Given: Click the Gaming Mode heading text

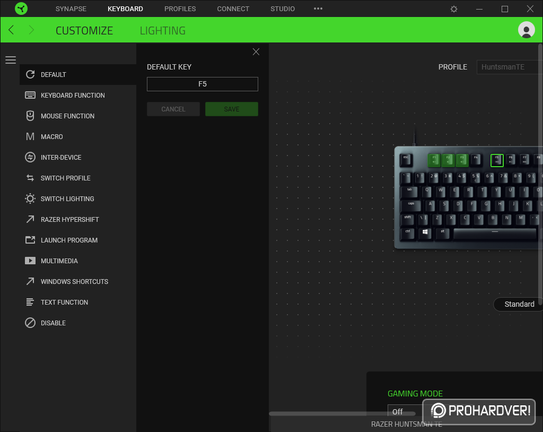Looking at the screenshot, I should click(415, 394).
